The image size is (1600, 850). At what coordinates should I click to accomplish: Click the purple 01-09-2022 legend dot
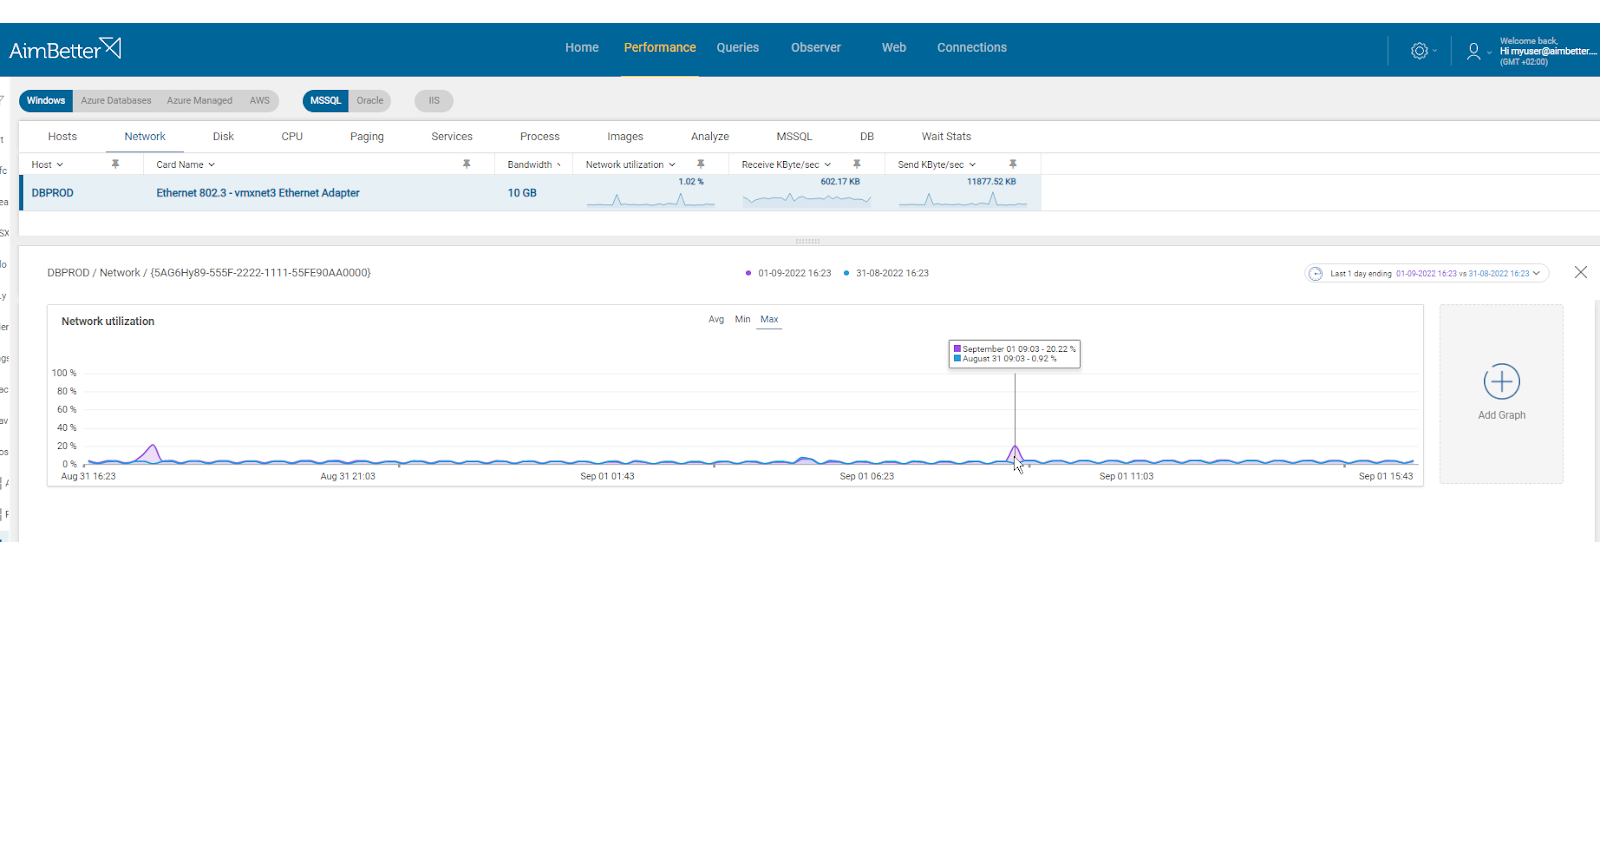pos(748,273)
